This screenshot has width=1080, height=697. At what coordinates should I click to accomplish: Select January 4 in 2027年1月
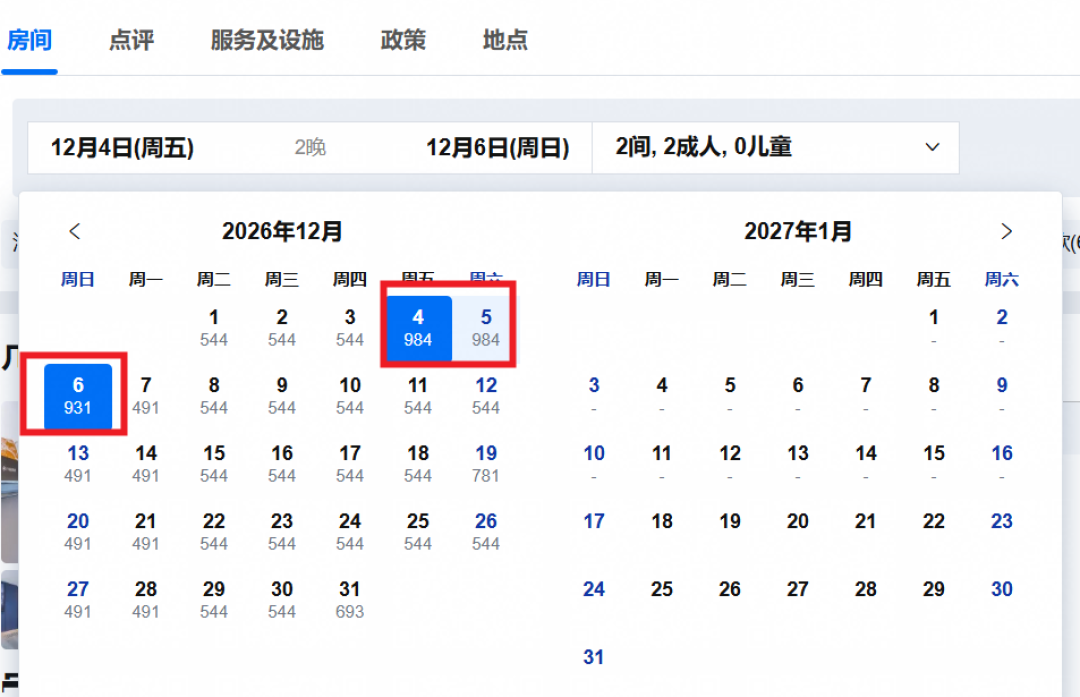662,395
